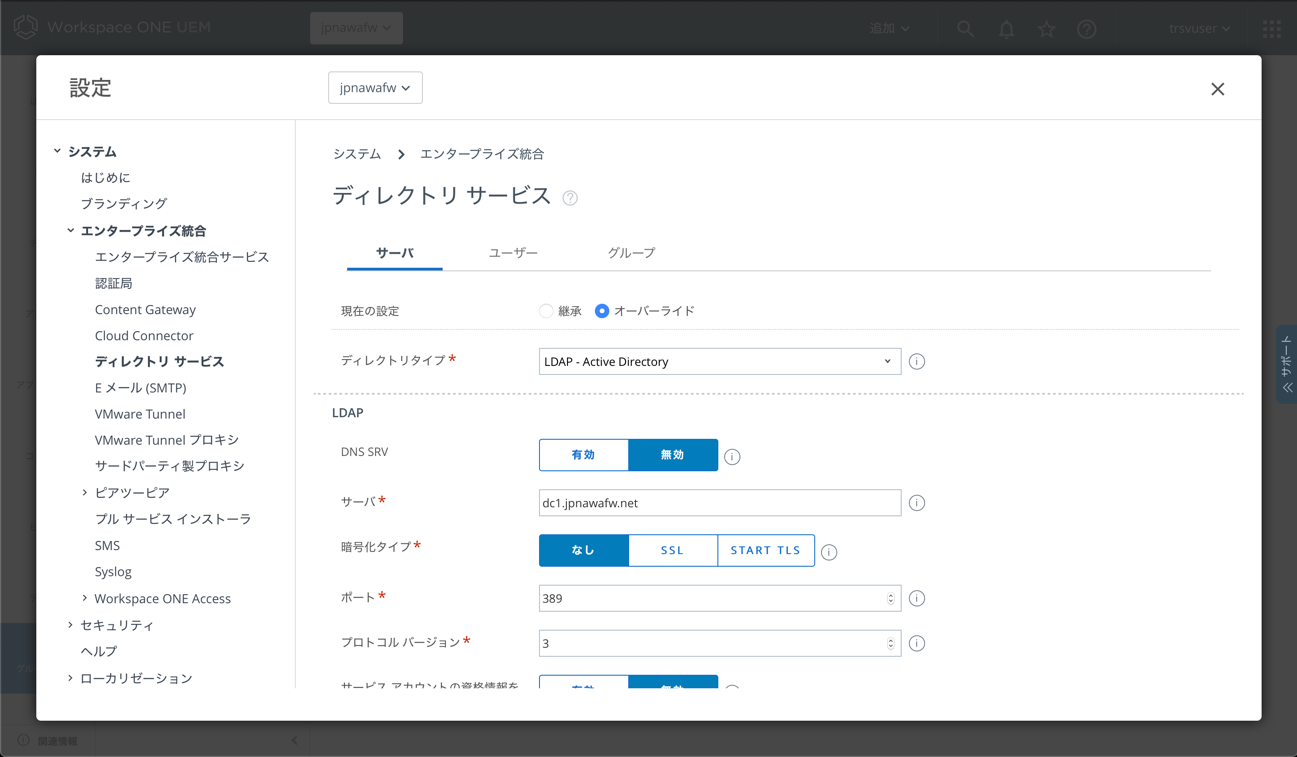Expand the Workspace ONE Access tree node
This screenshot has width=1297, height=757.
84,598
